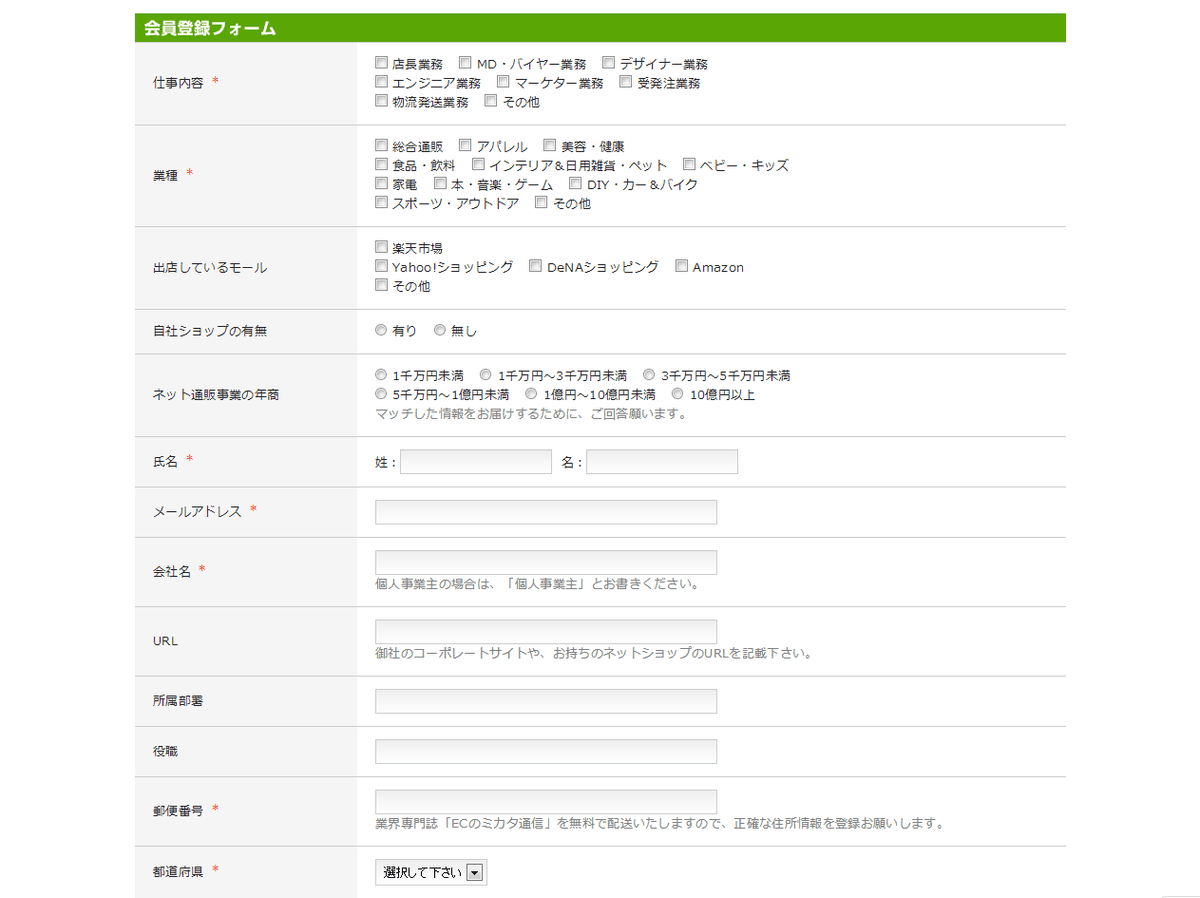Check the Amazon checkbox
The width and height of the screenshot is (1200, 898).
[682, 267]
